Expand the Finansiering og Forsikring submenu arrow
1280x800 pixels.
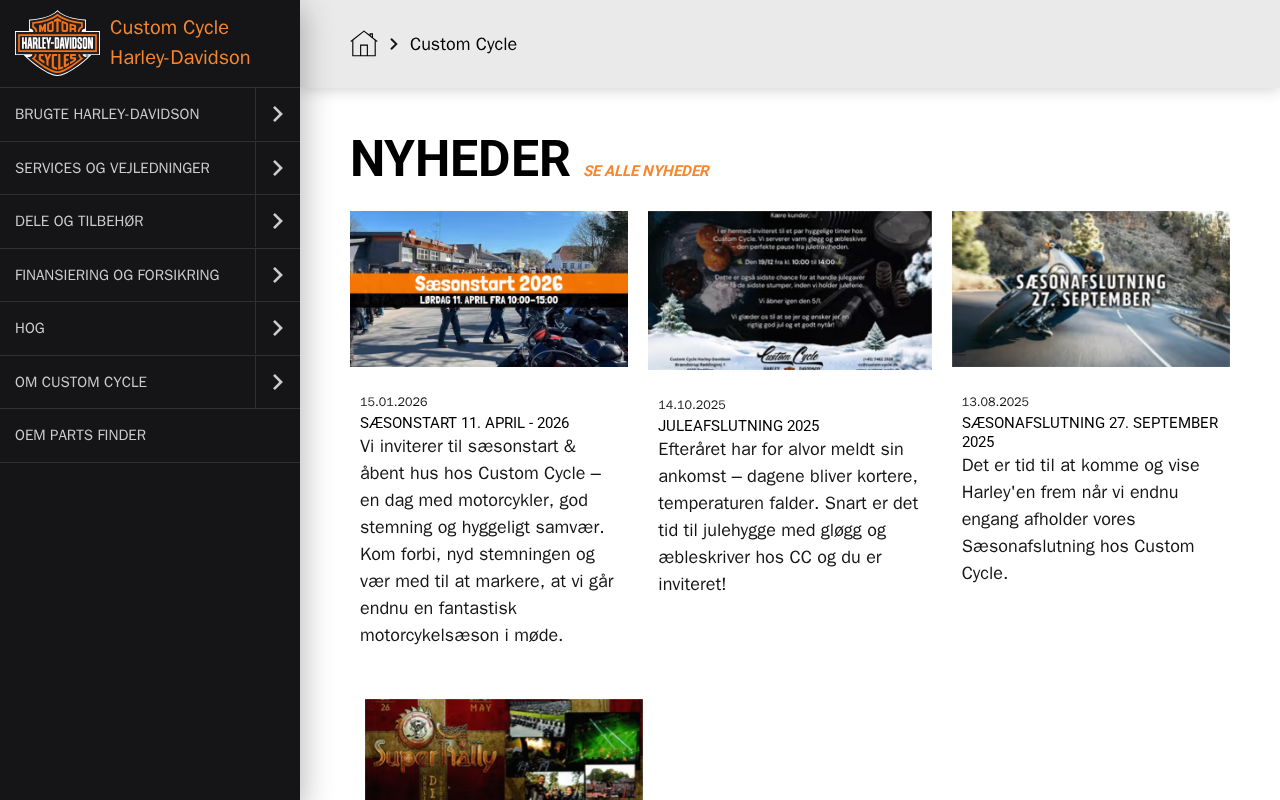[278, 275]
